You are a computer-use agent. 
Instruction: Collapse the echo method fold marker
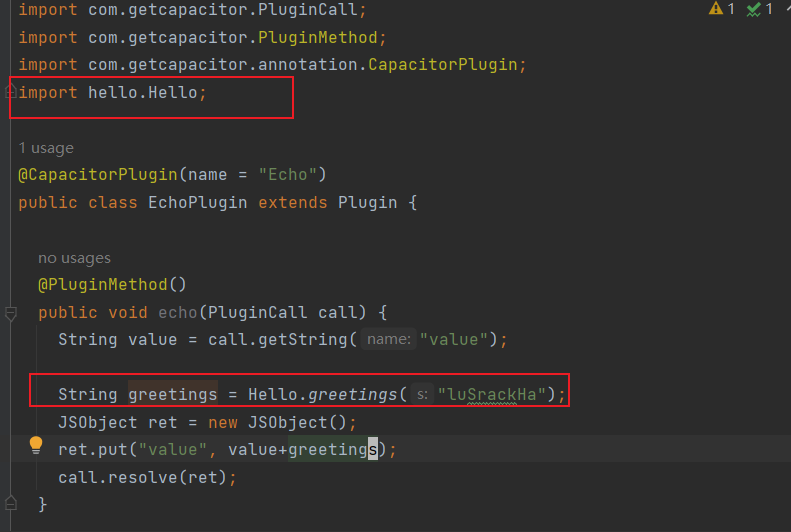11,313
